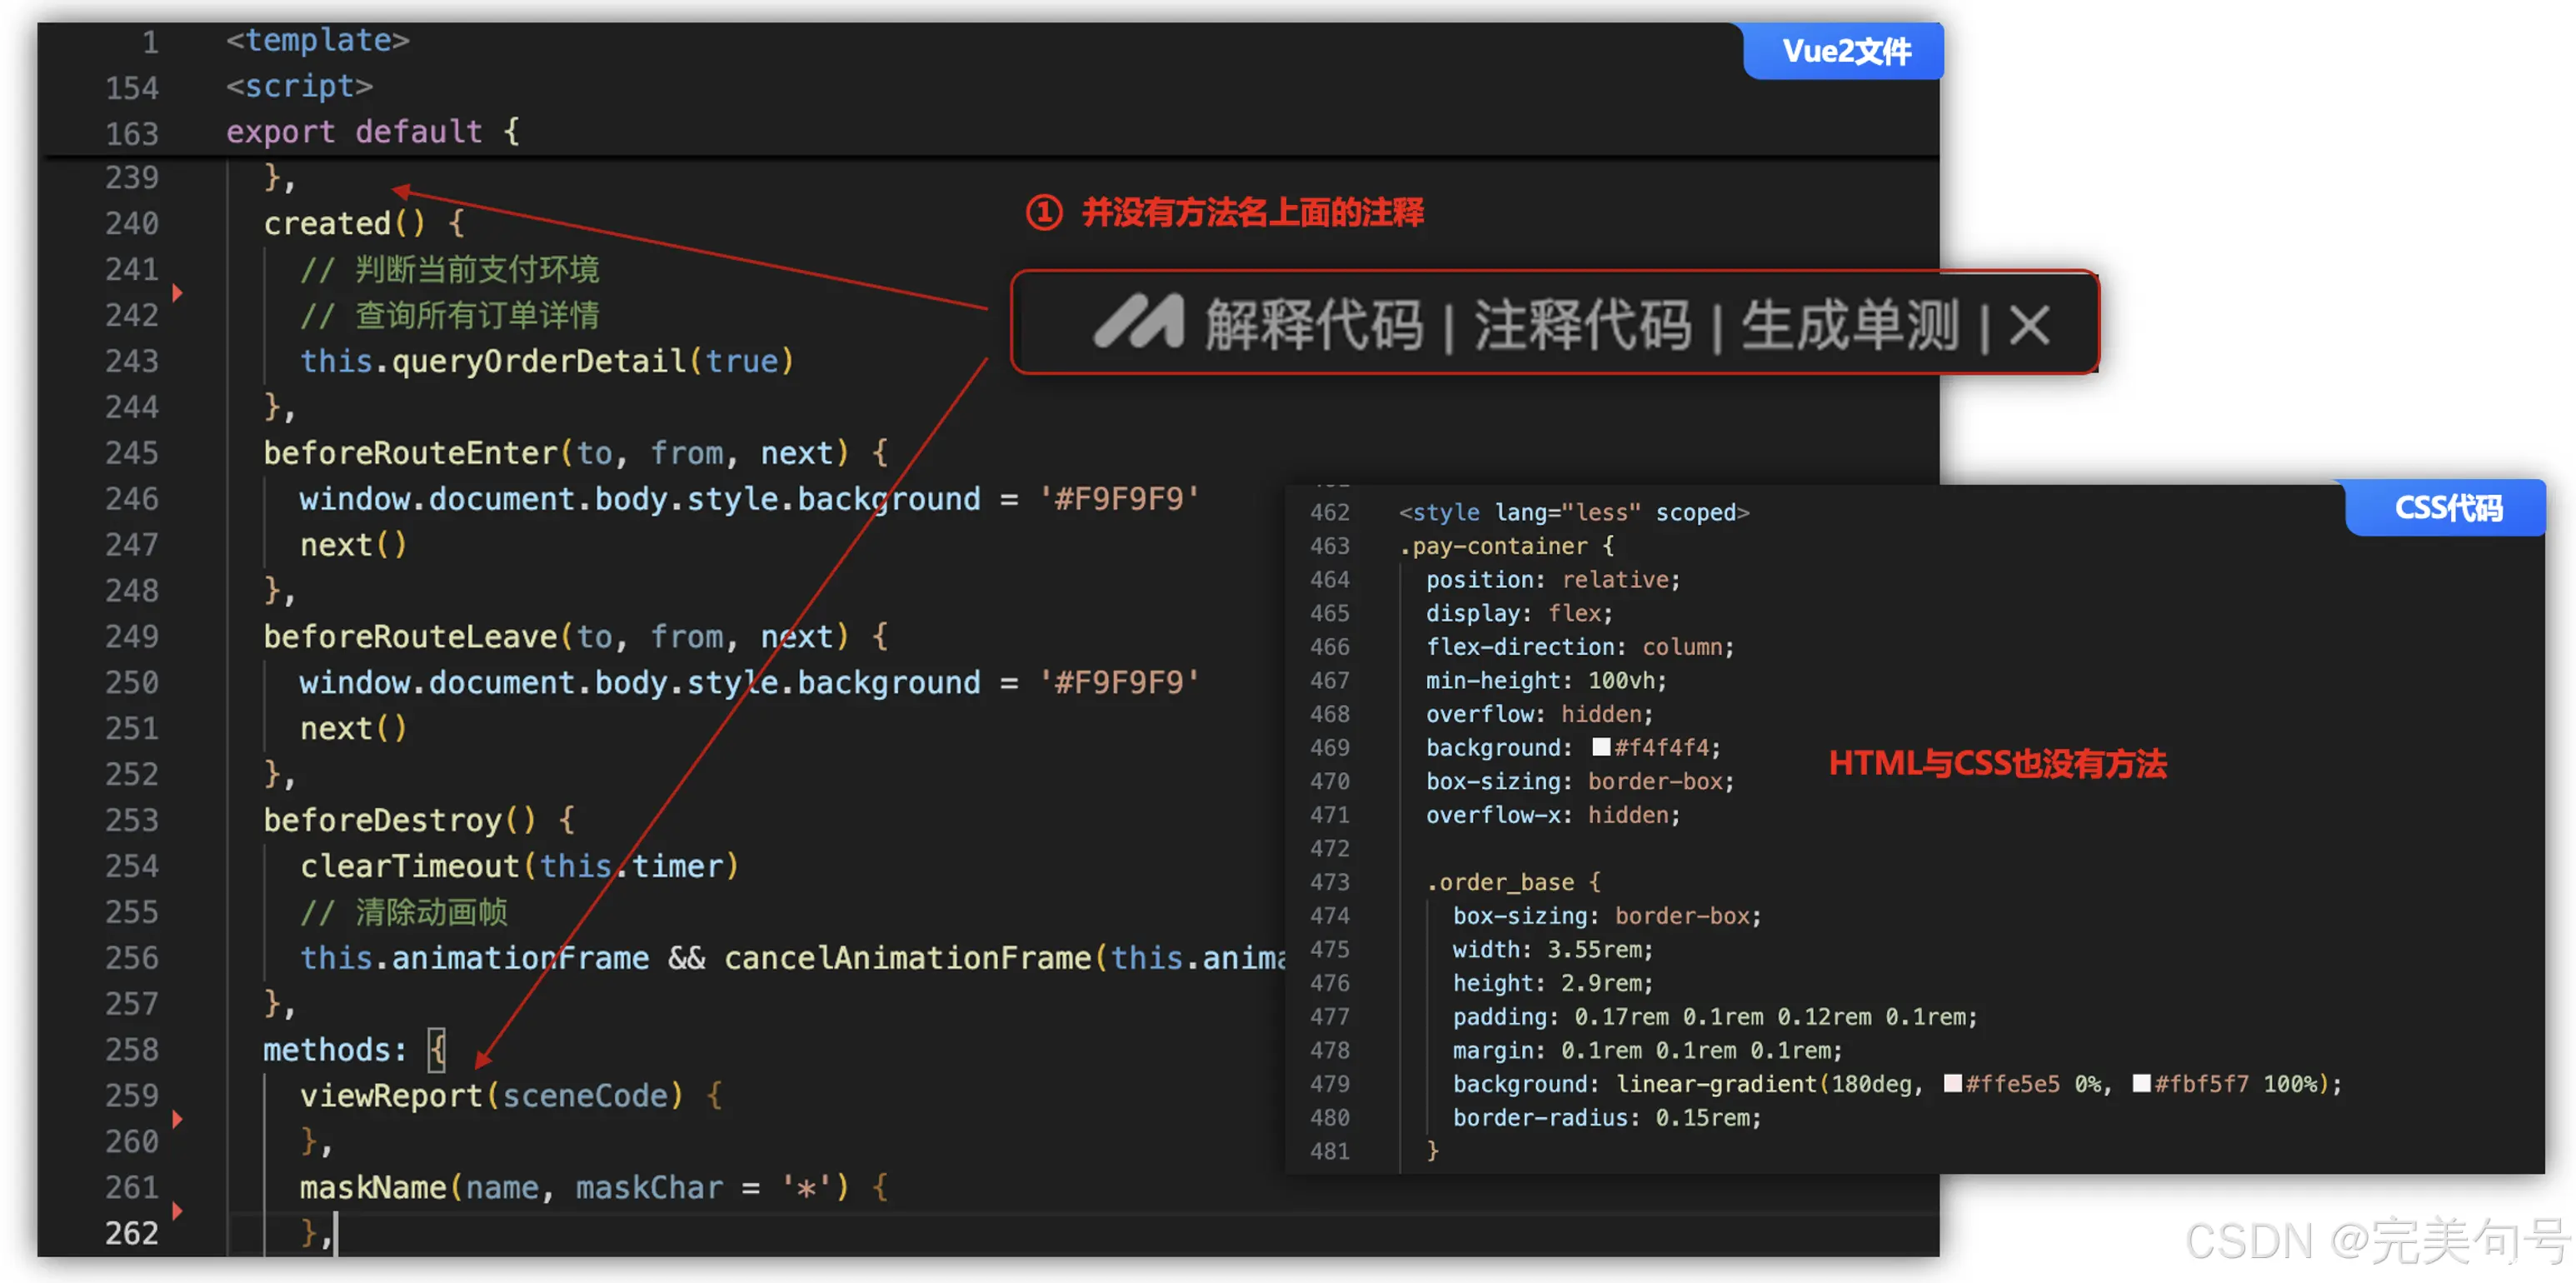The image size is (2576, 1283).
Task: Click the MarsCode logo icon in code lens
Action: click(x=1138, y=322)
